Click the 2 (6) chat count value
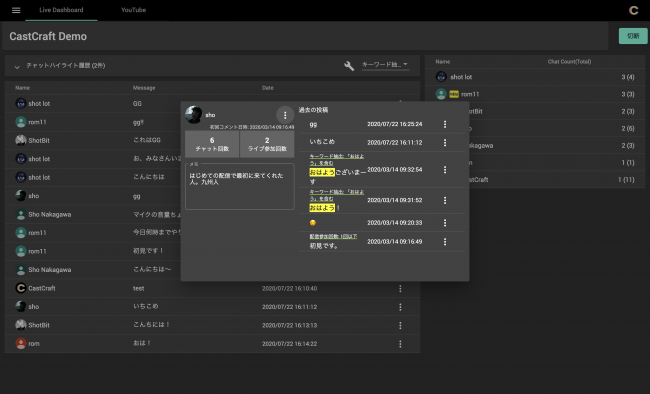Screen dimensions: 650x394 (628, 129)
